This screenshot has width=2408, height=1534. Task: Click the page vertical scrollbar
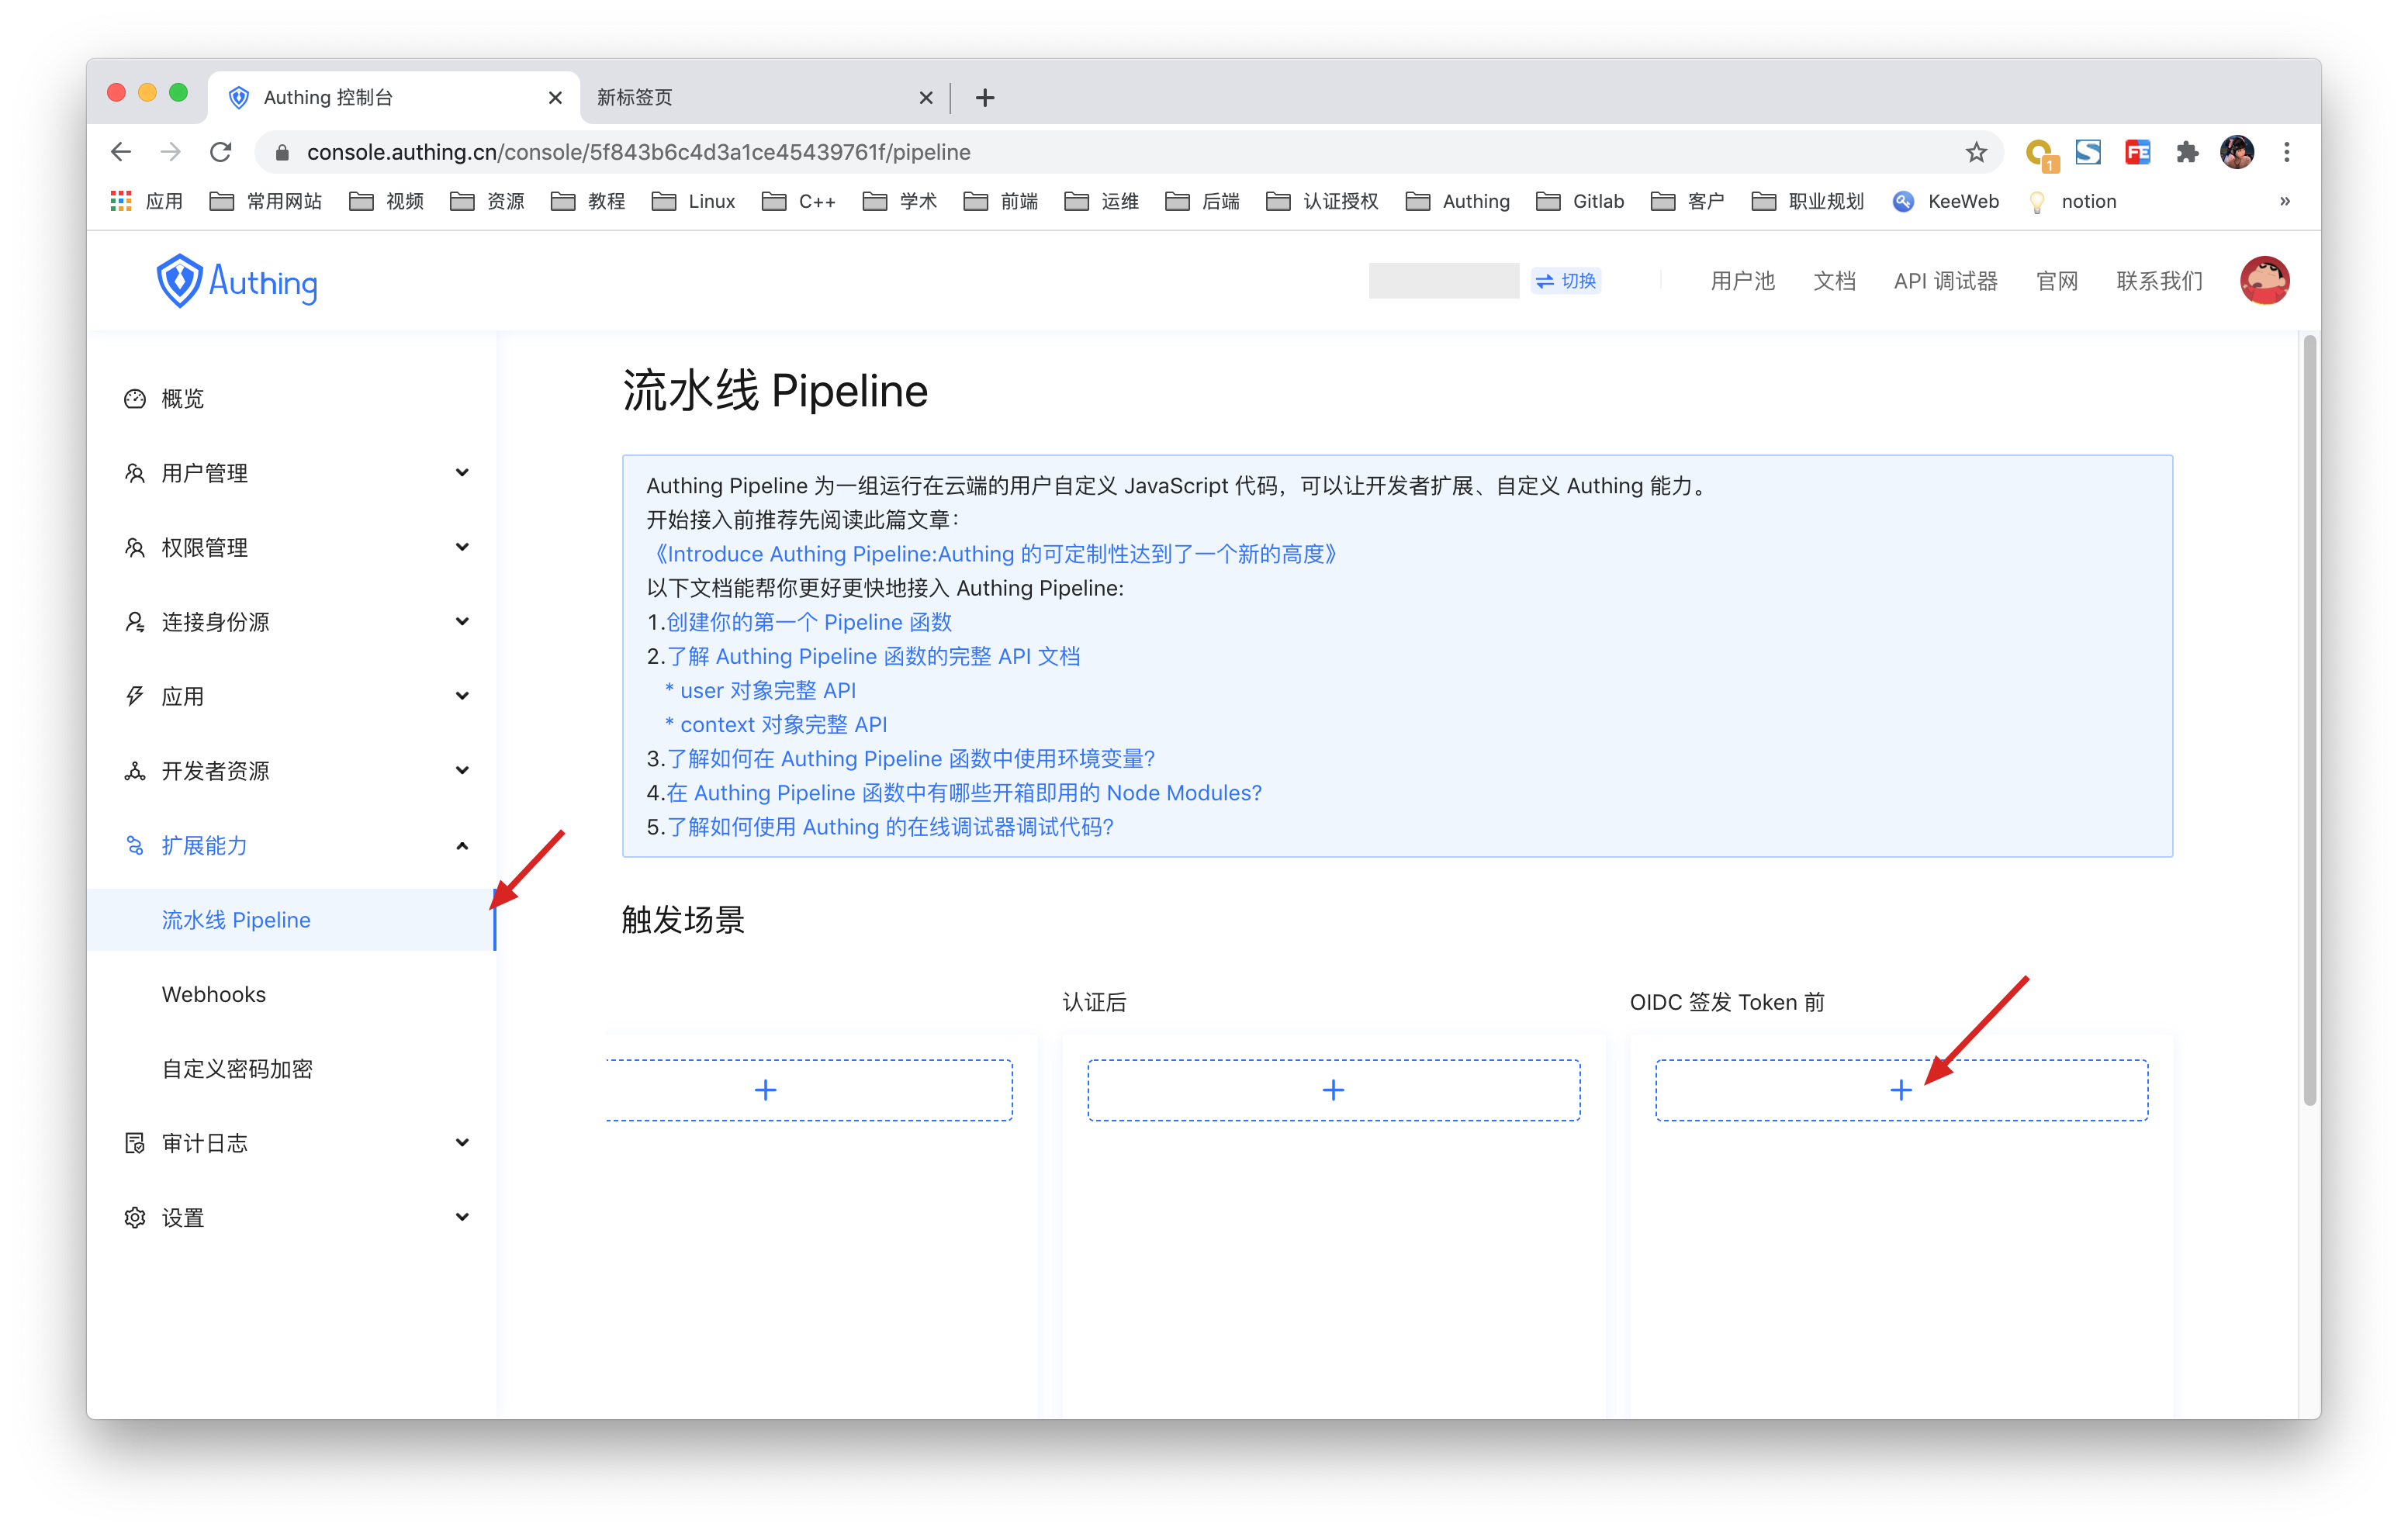pos(2309,720)
